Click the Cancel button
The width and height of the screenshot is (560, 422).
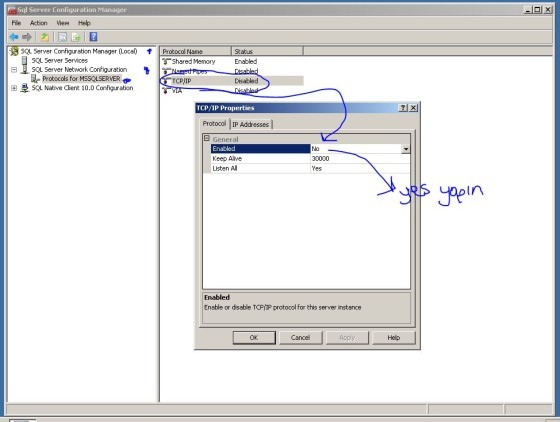(300, 337)
